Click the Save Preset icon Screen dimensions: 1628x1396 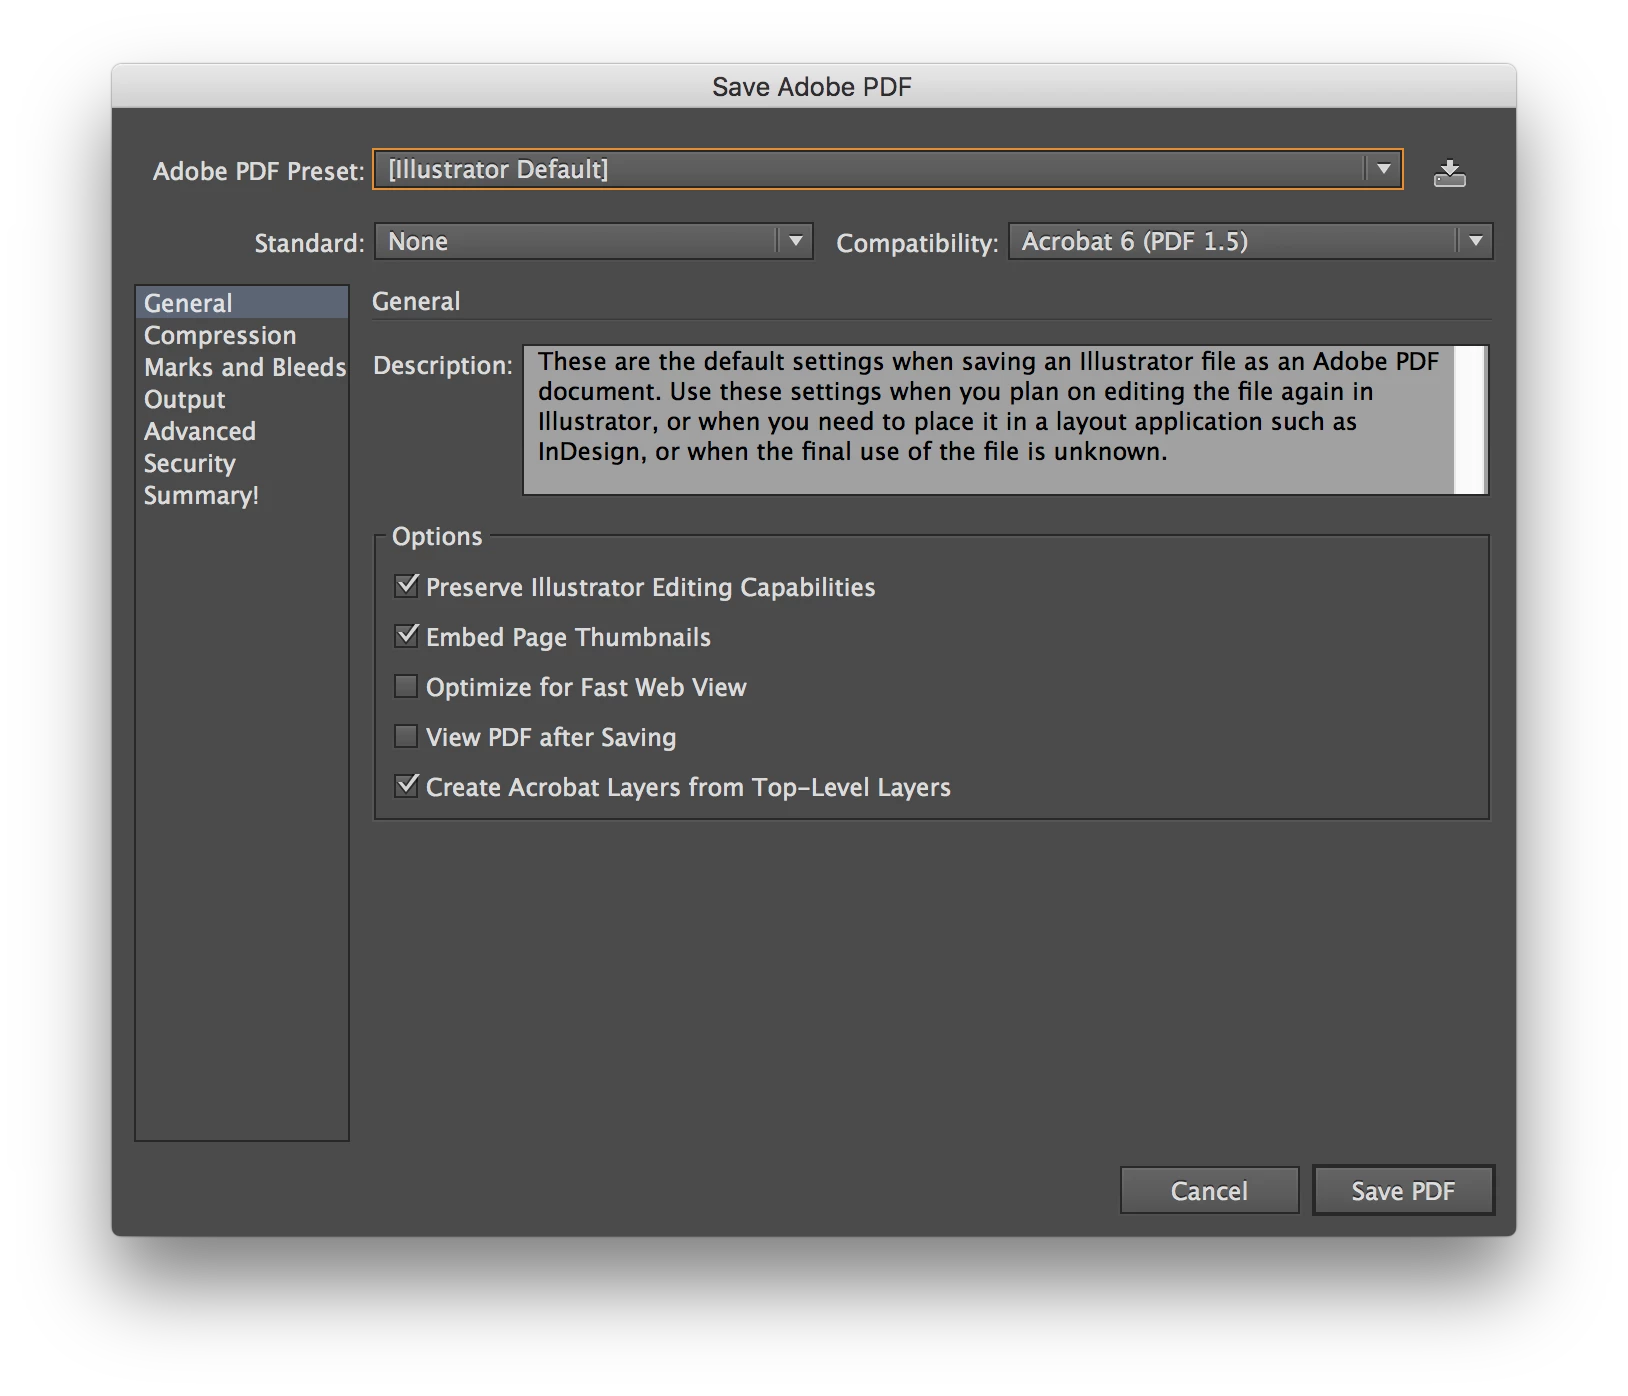coord(1449,173)
